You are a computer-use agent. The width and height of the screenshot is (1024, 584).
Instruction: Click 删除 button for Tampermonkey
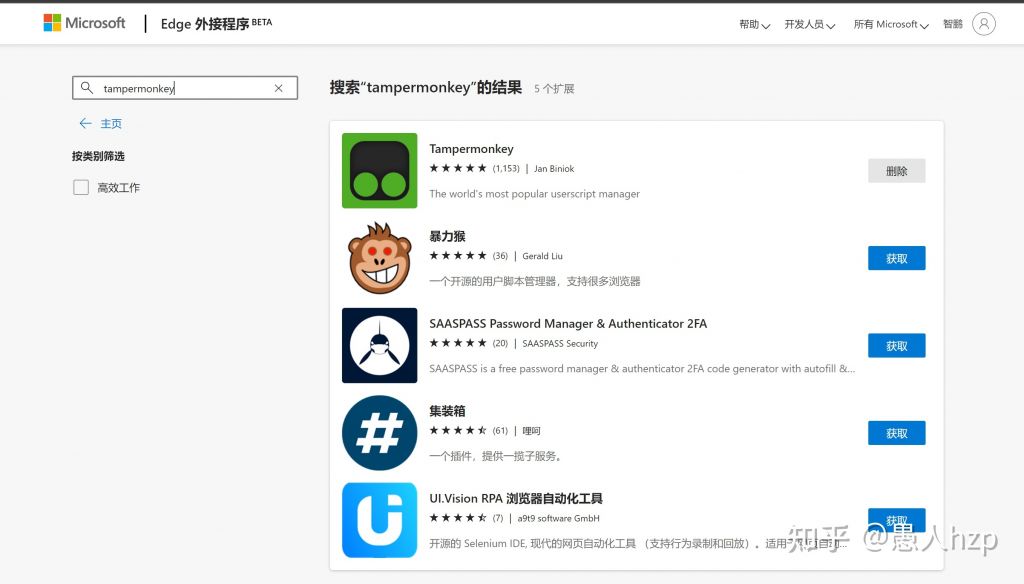click(x=896, y=171)
